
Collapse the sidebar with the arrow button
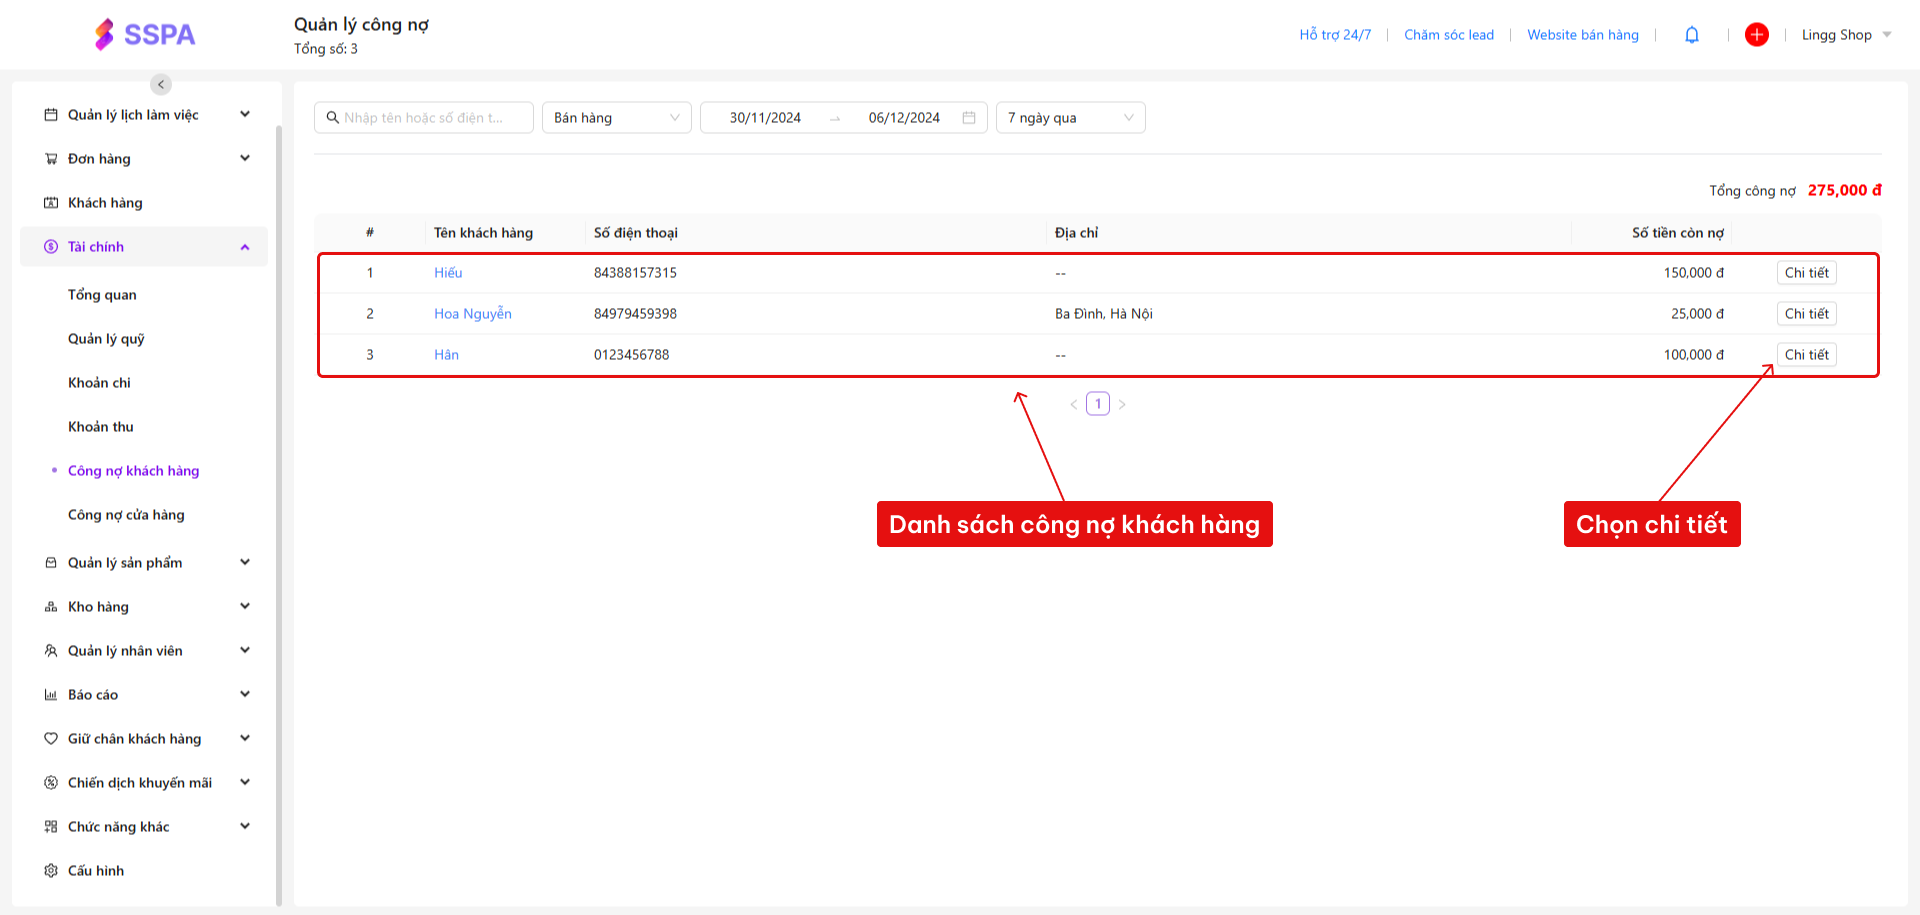(x=161, y=85)
